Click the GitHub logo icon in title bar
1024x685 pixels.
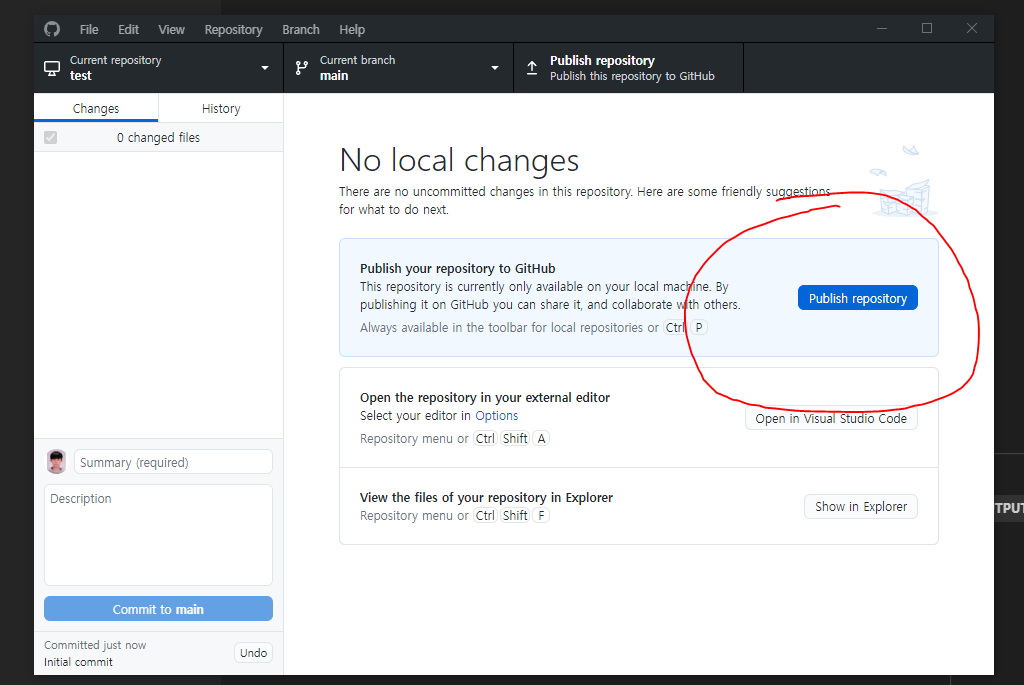tap(52, 29)
